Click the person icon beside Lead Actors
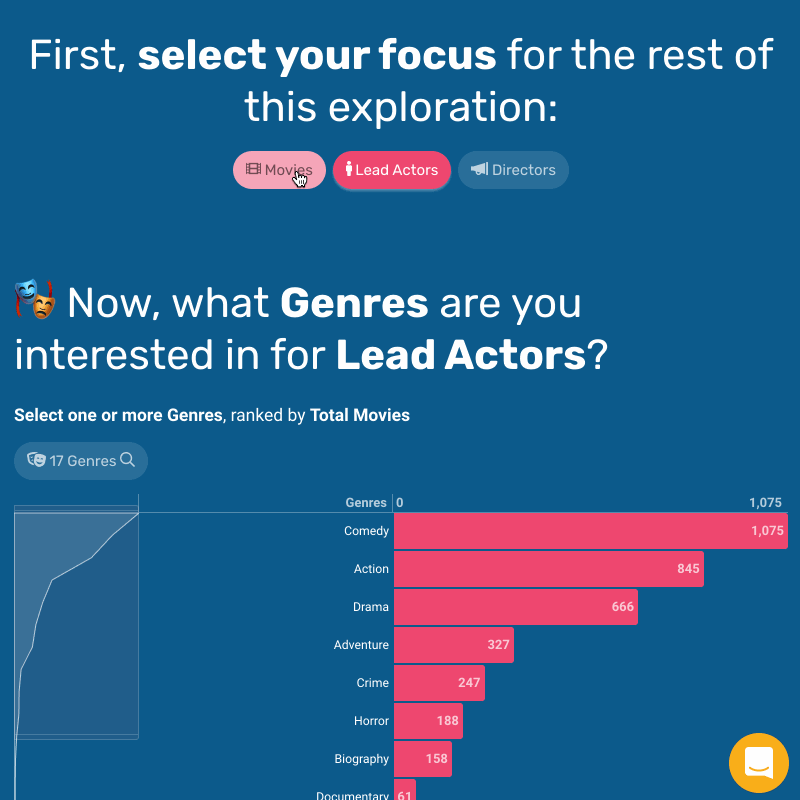Image resolution: width=800 pixels, height=800 pixels. (349, 170)
